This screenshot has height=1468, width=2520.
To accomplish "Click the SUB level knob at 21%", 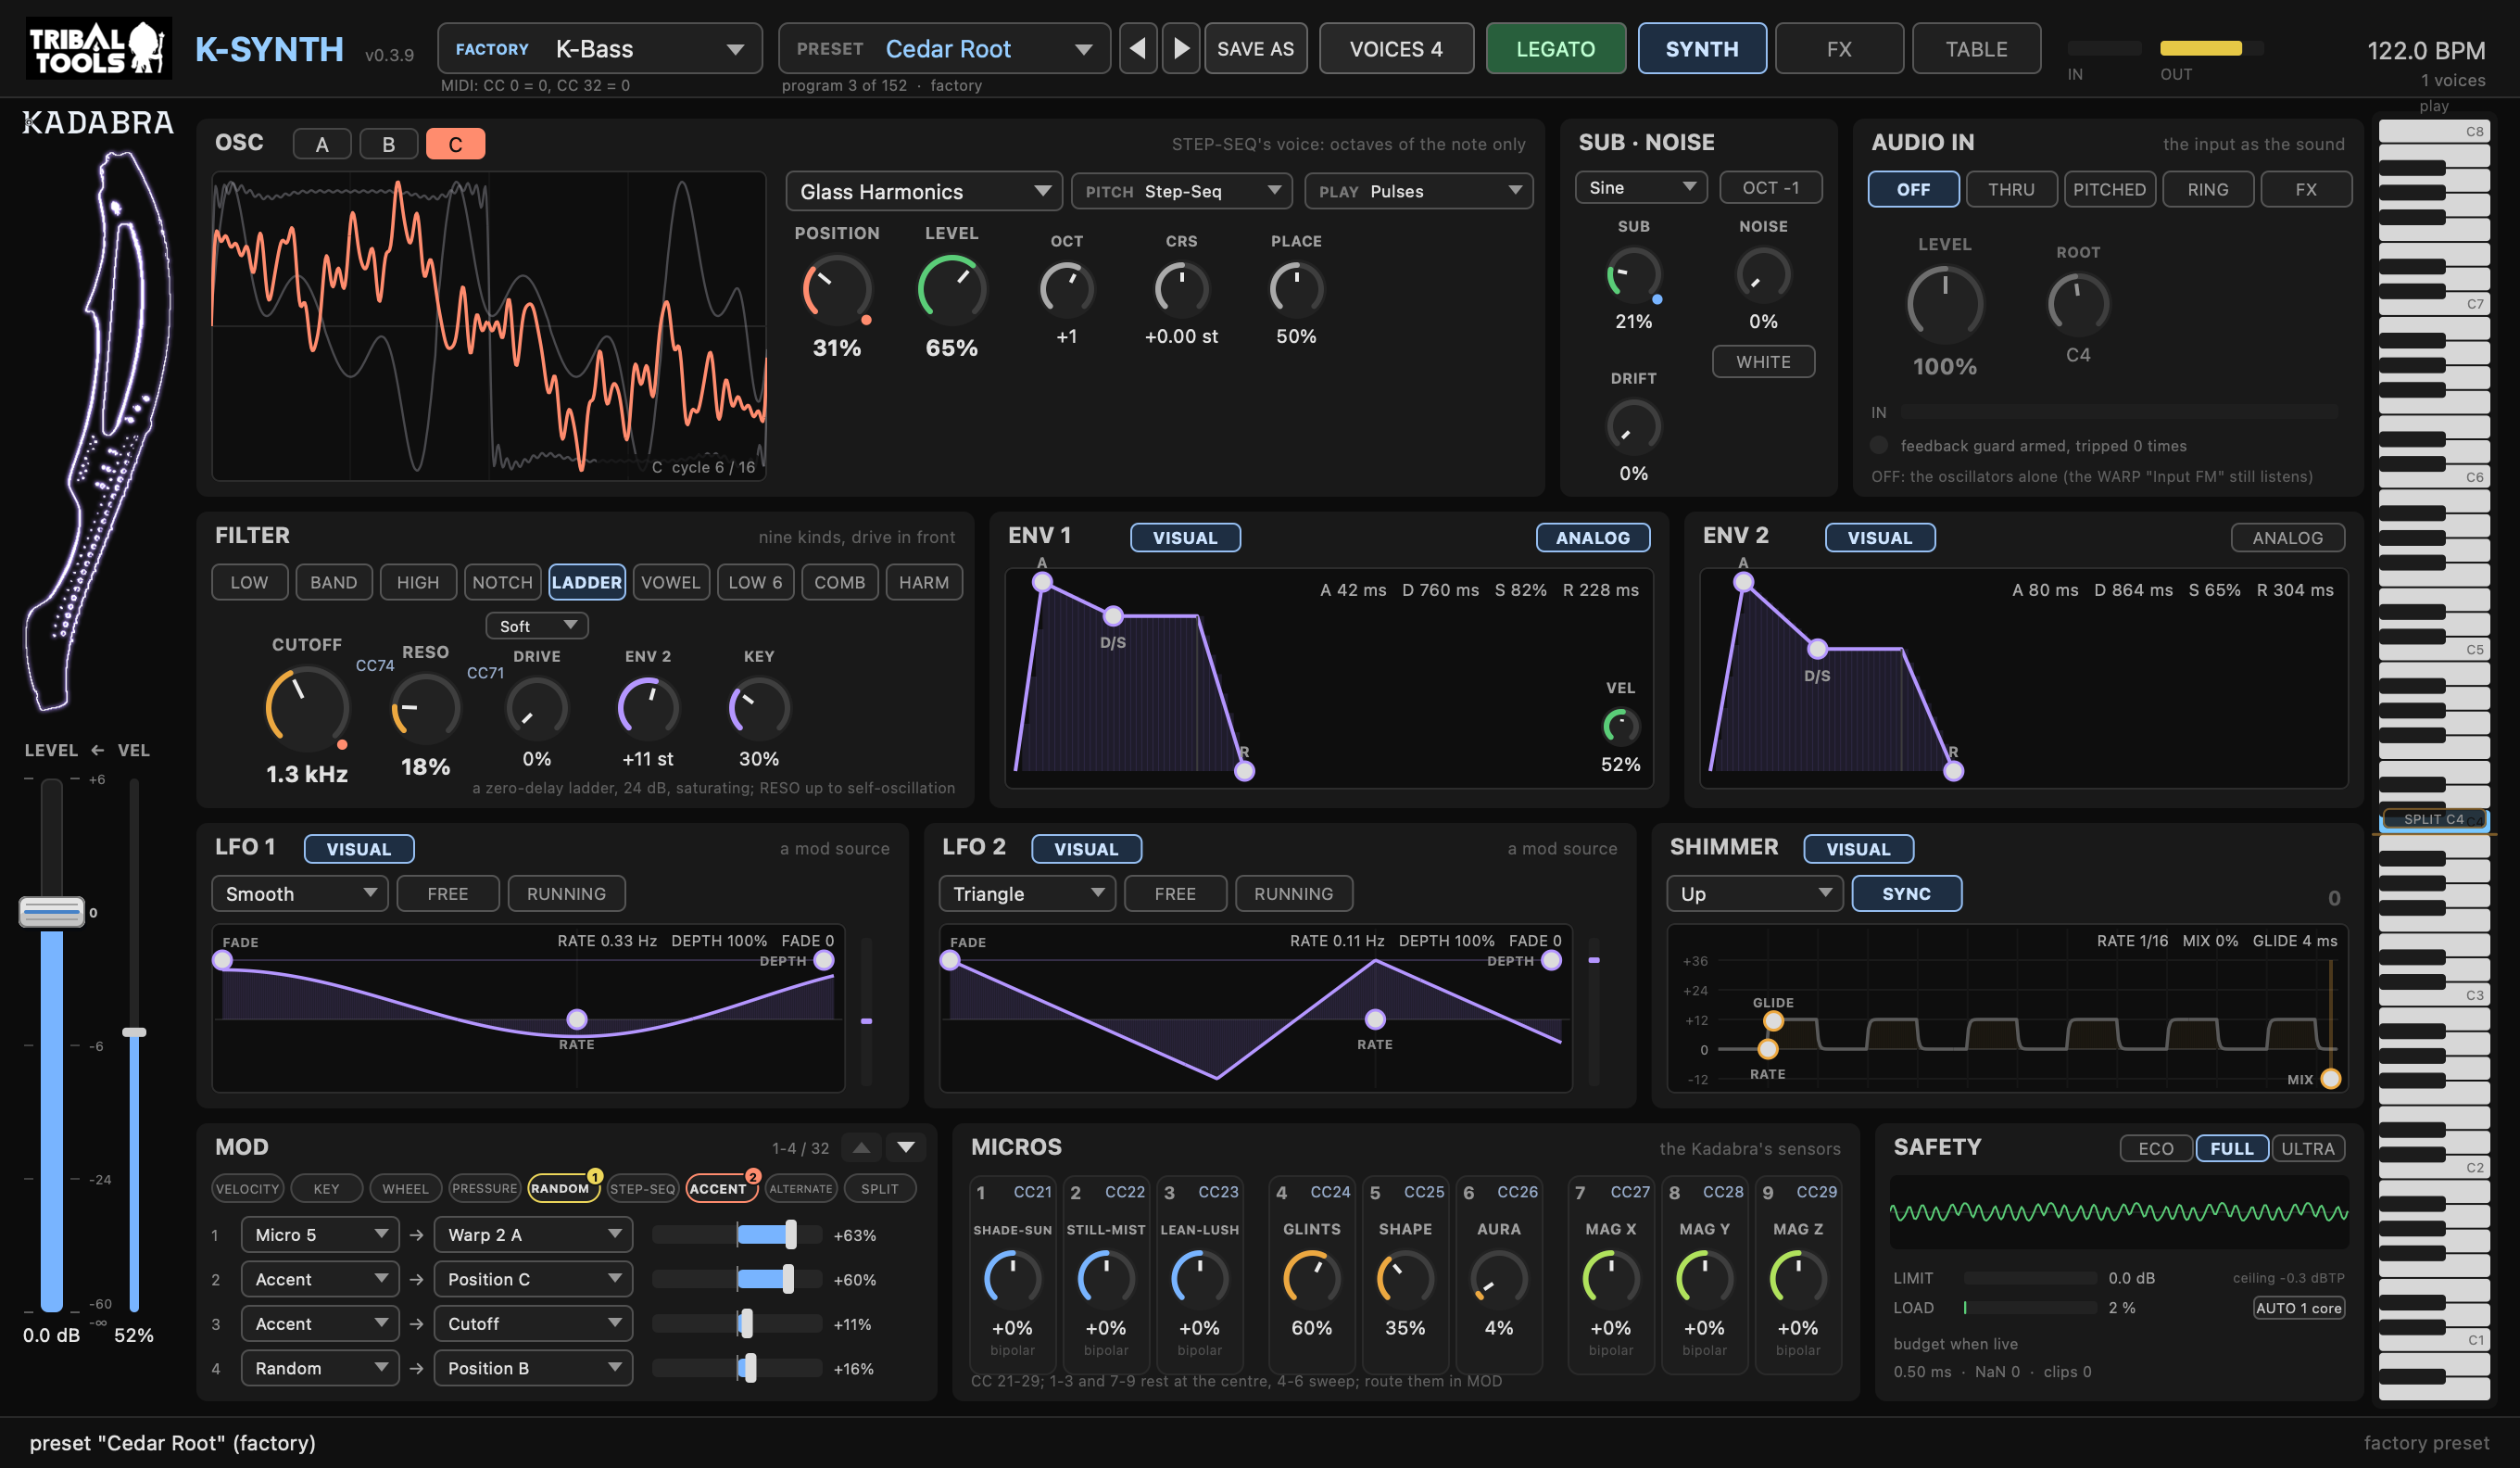I will [x=1633, y=274].
